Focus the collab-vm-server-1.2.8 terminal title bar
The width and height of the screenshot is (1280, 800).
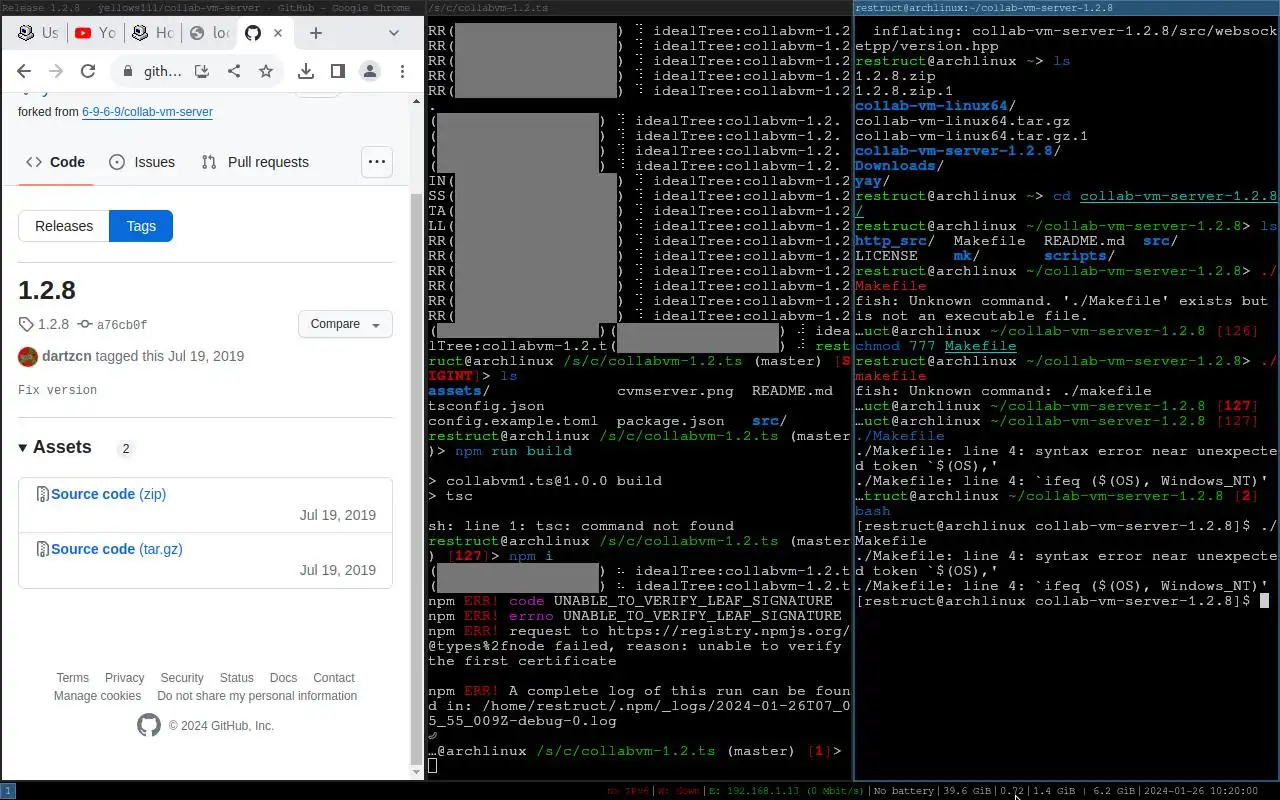1066,7
